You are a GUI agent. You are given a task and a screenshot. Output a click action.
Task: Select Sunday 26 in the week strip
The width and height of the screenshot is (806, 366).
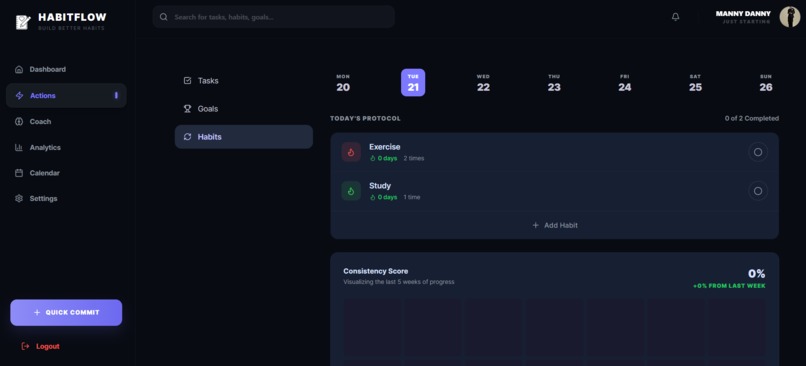tap(766, 83)
